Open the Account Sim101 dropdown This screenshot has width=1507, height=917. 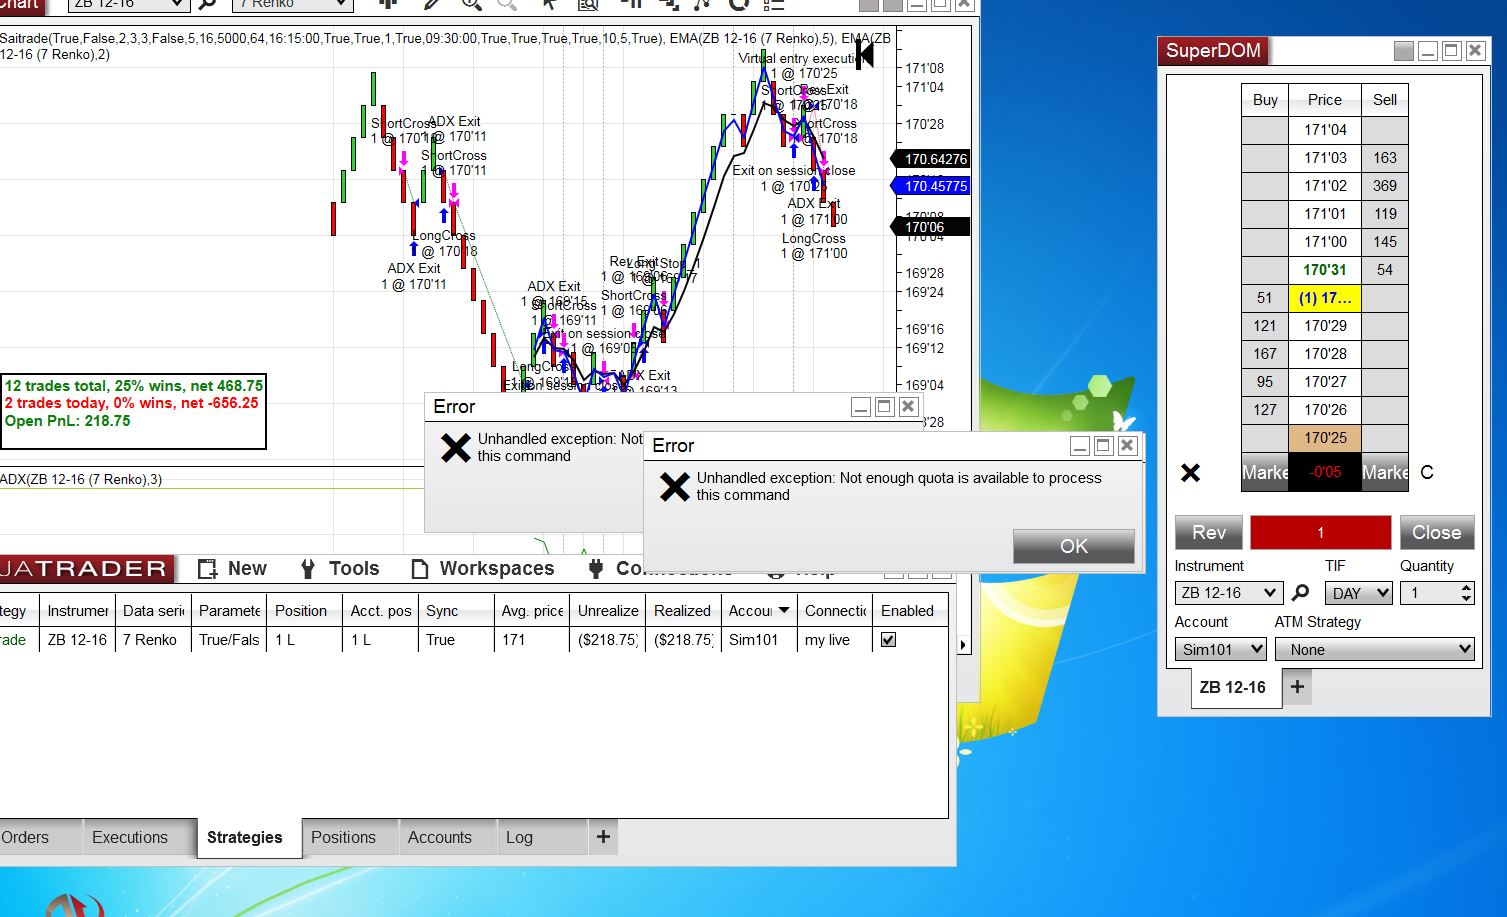point(1220,649)
